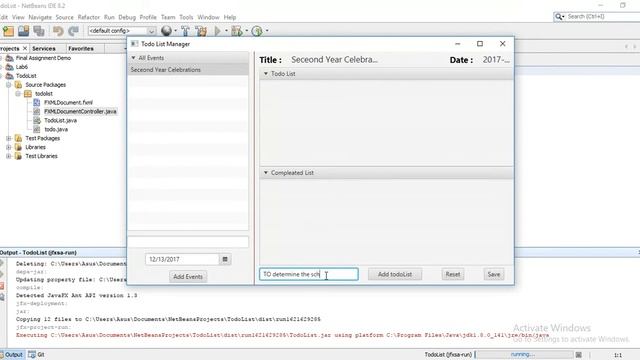Switch to the Output tab at bottom
Image resolution: width=640 pixels, height=360 pixels.
click(x=12, y=355)
